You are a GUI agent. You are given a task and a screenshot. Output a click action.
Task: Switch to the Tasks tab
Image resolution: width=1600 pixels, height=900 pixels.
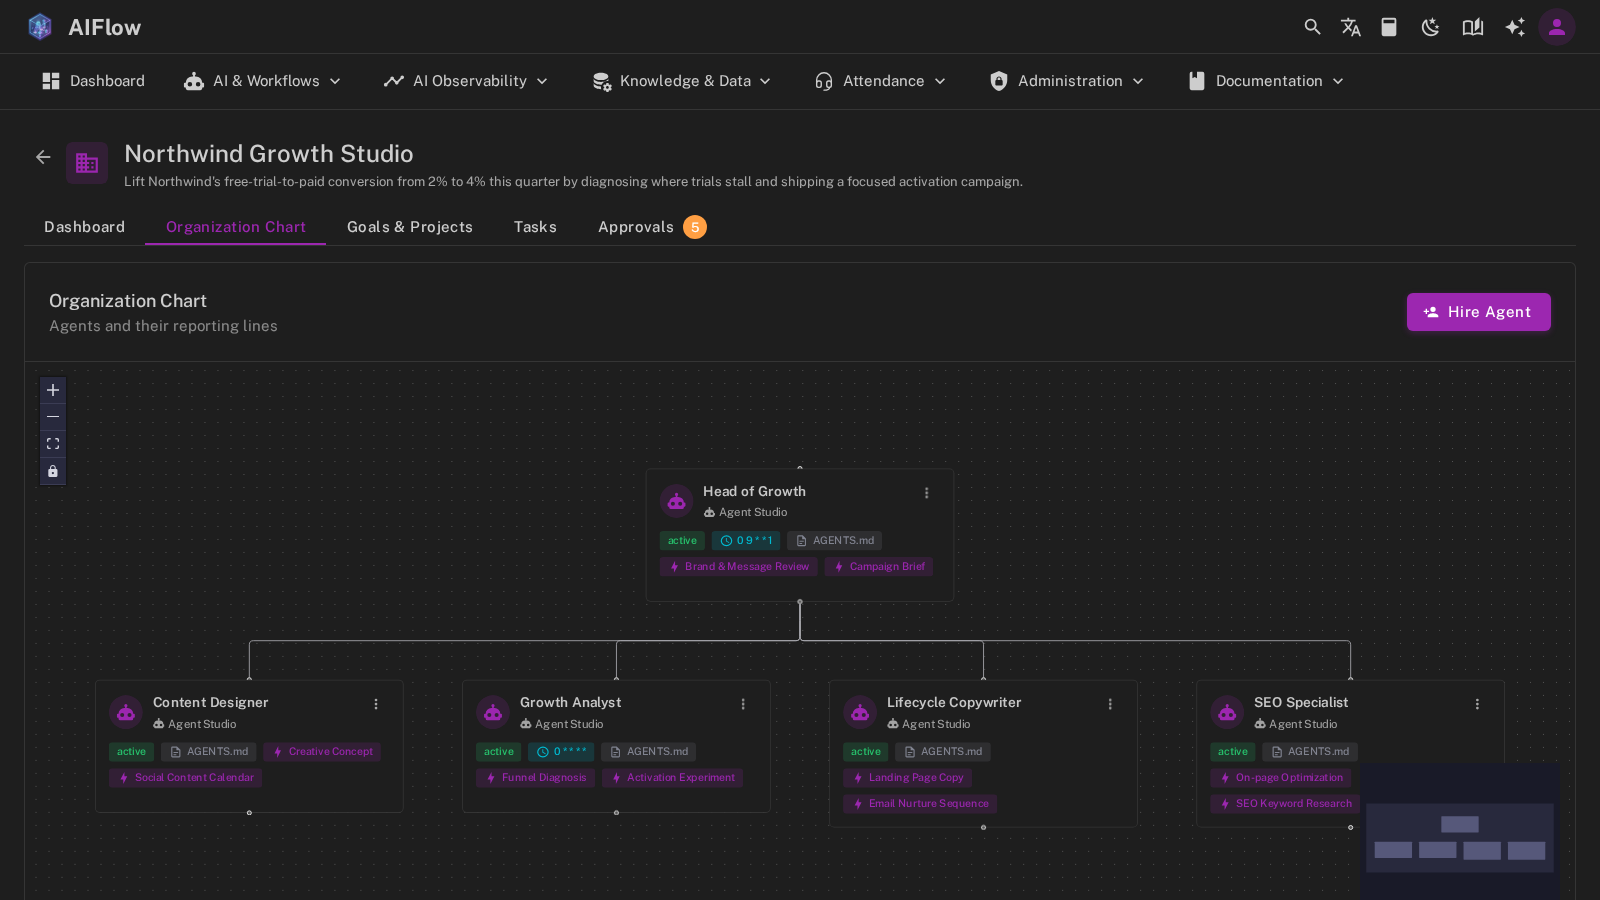[x=535, y=227]
